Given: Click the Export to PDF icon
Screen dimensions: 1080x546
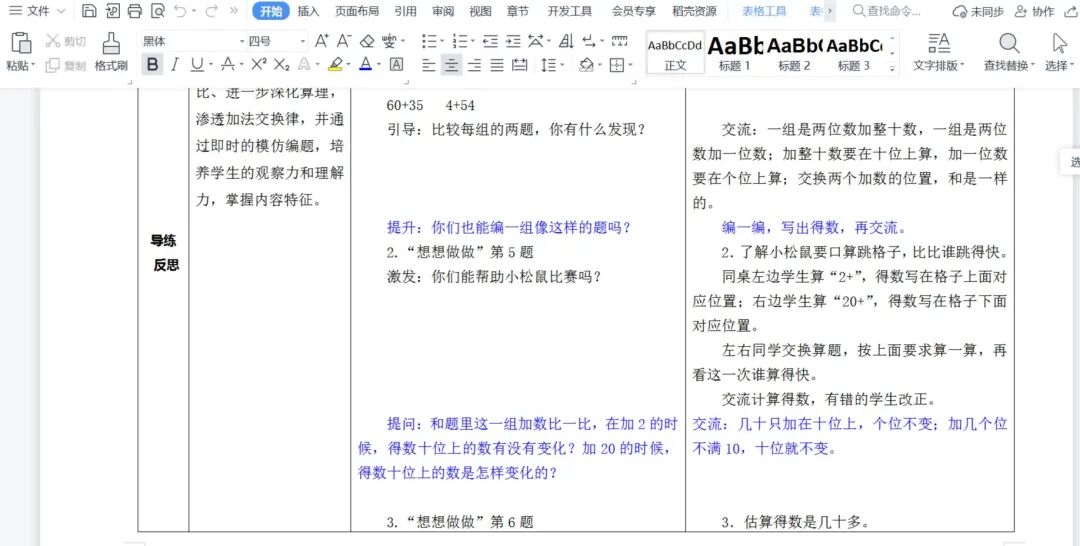Looking at the screenshot, I should pyautogui.click(x=112, y=11).
